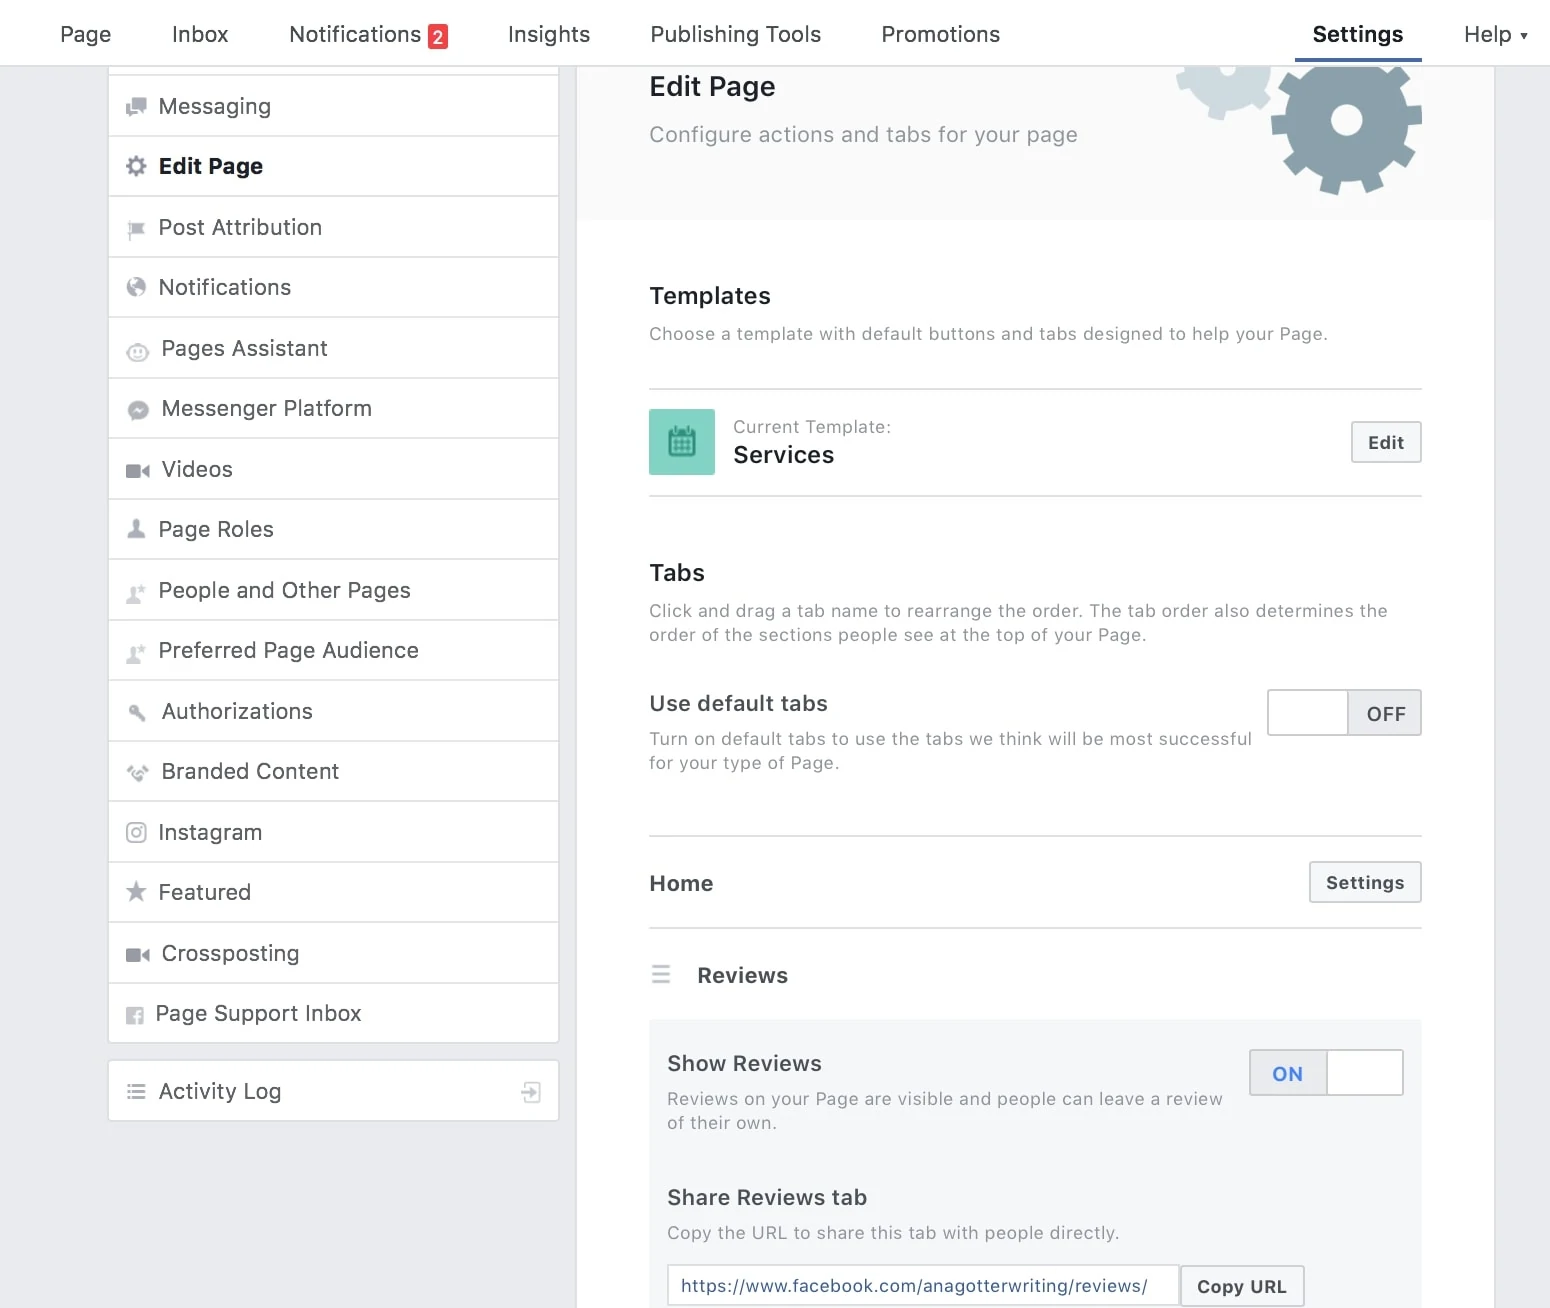The width and height of the screenshot is (1550, 1308).
Task: Open Activity Log via arrow icon
Action: (531, 1092)
